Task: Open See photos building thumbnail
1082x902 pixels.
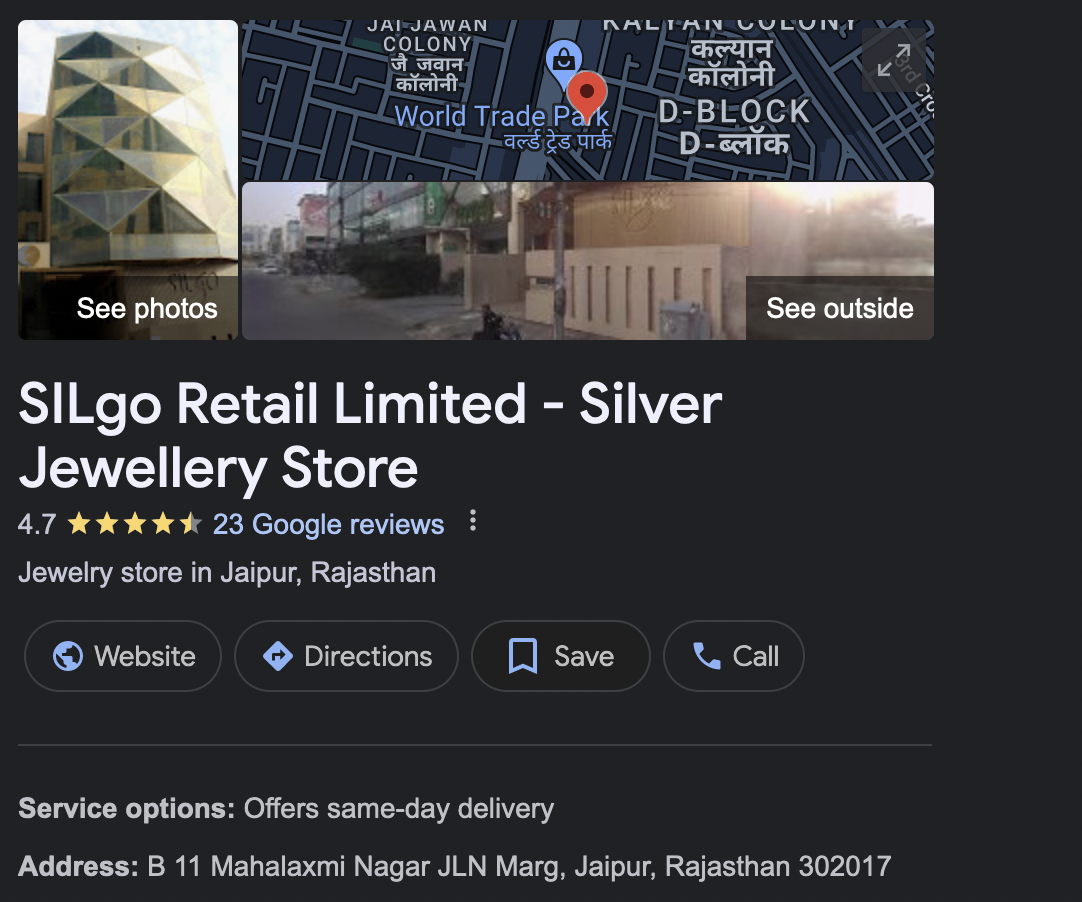Action: [x=128, y=179]
